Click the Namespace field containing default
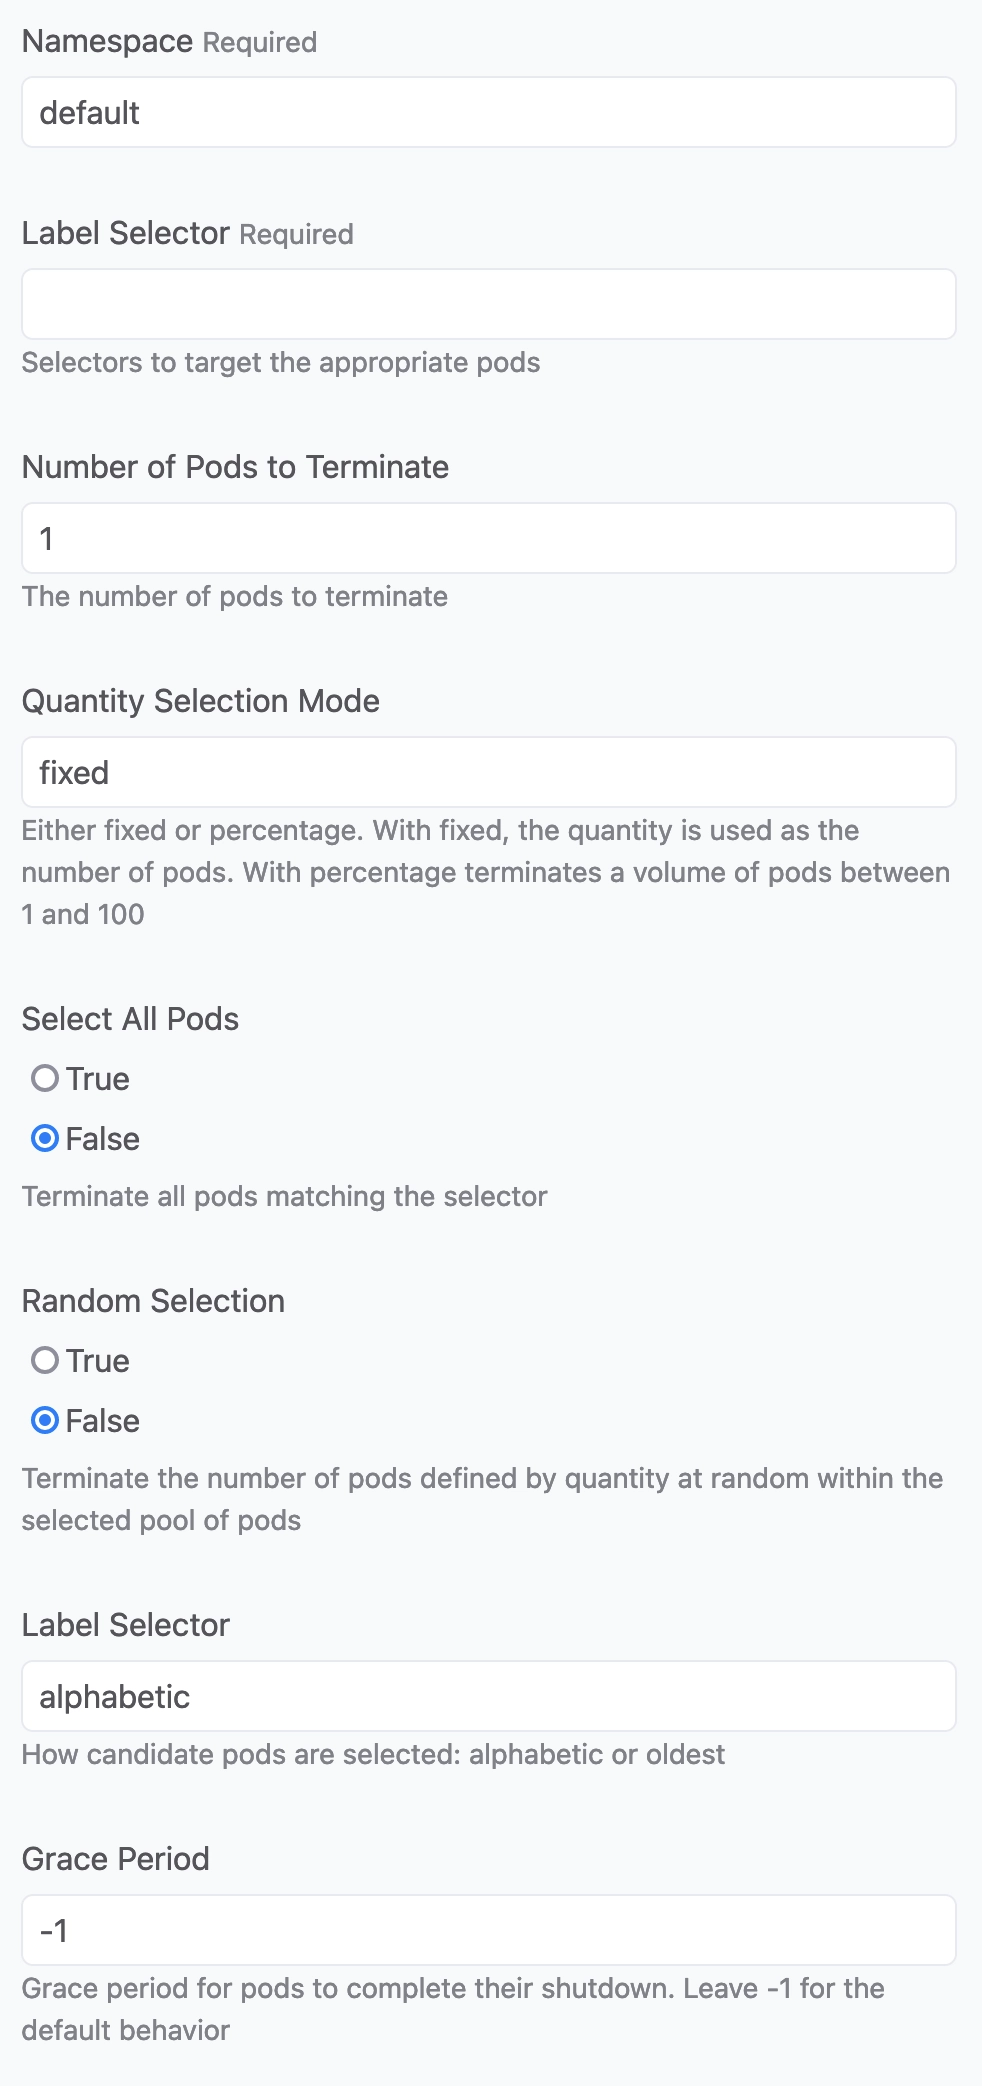The height and width of the screenshot is (2086, 982). click(489, 112)
